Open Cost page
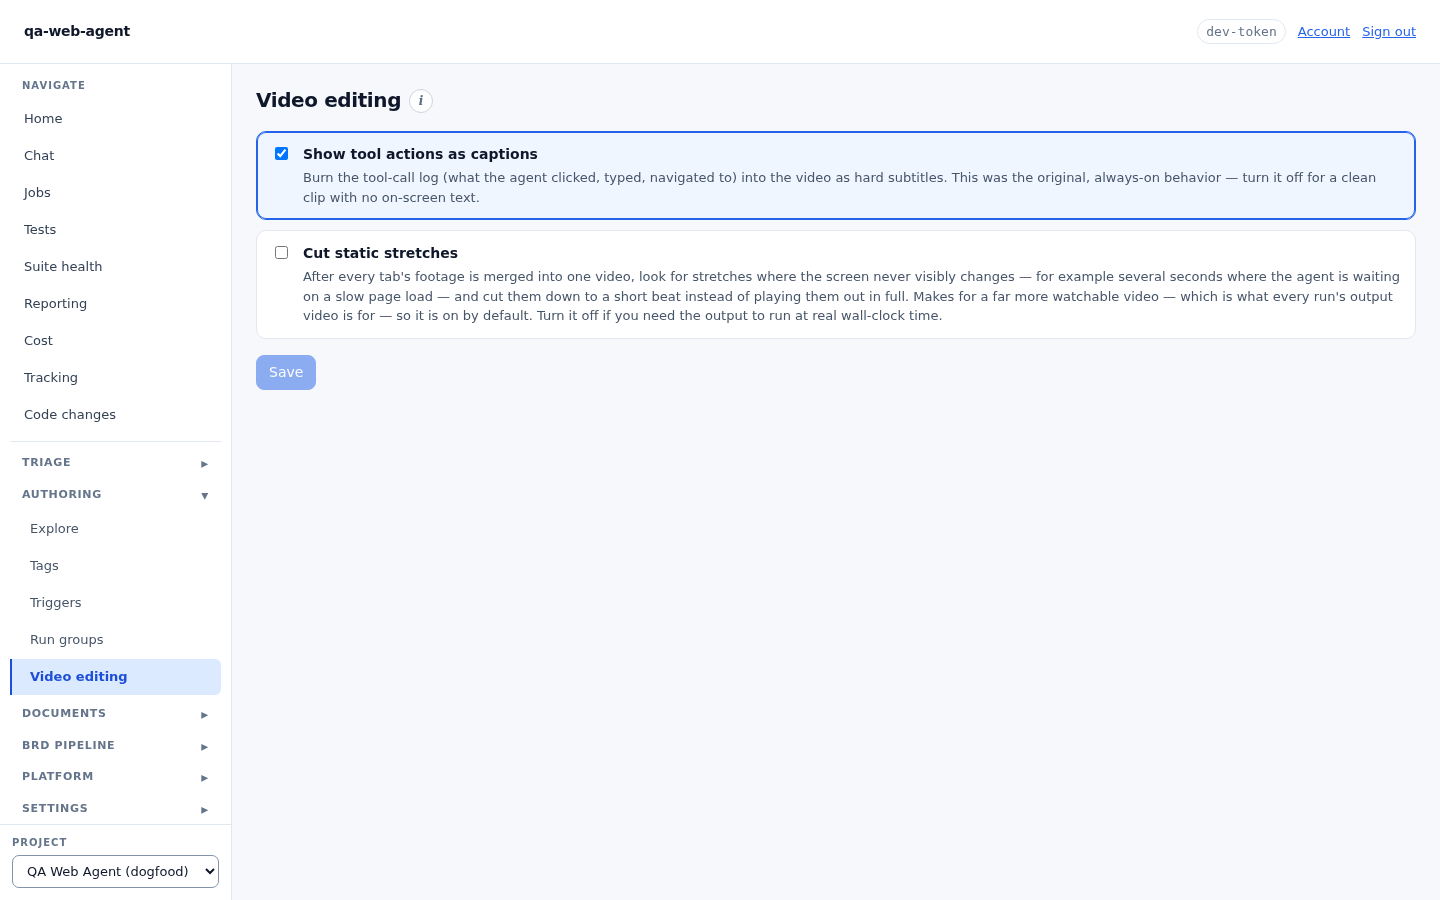The width and height of the screenshot is (1440, 900). (x=115, y=340)
